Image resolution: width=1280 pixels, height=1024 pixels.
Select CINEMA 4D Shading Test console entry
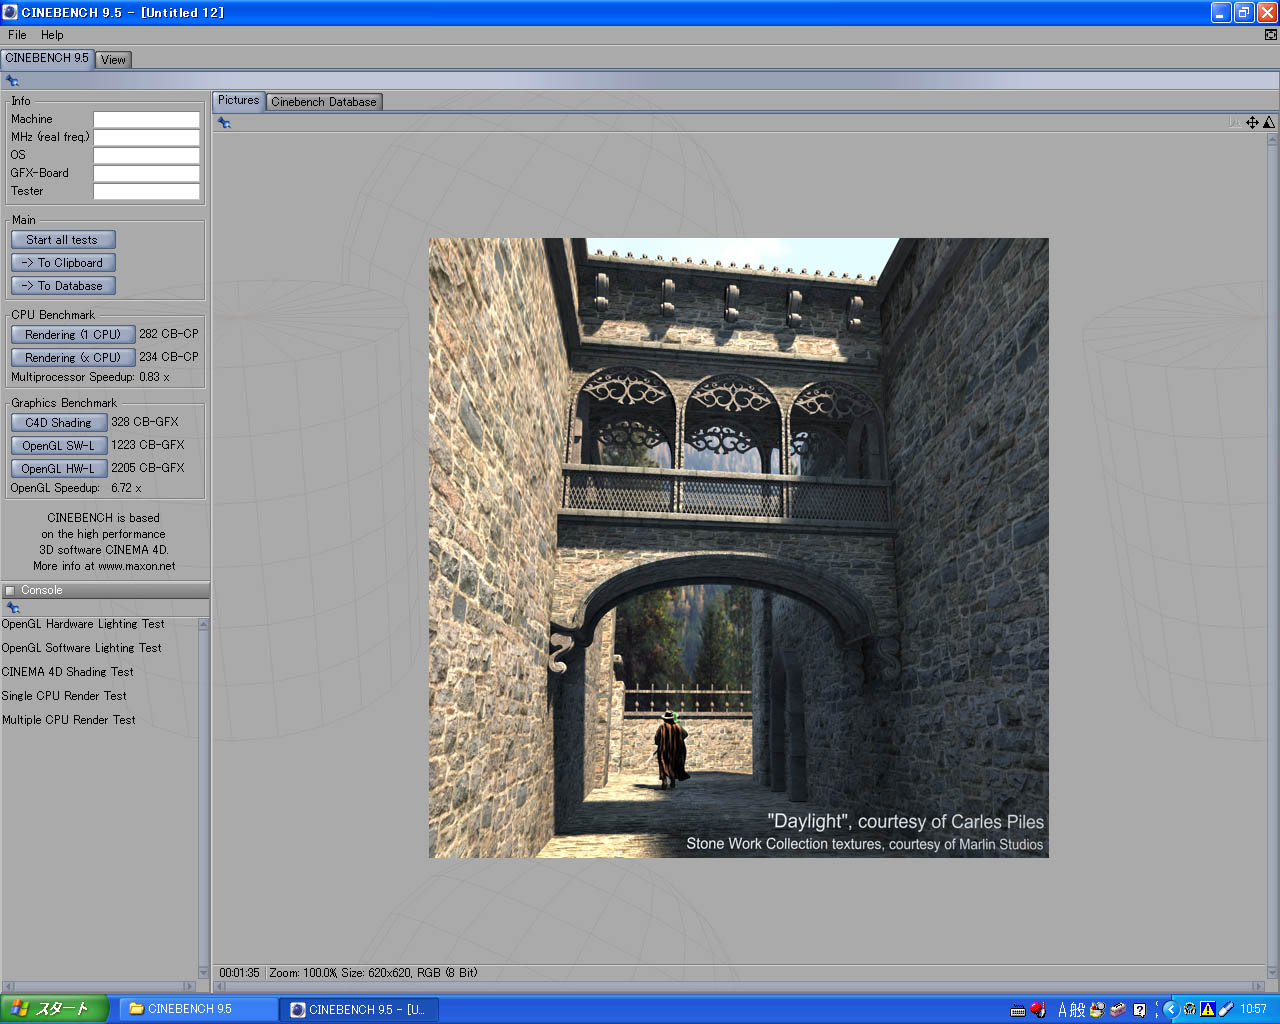pos(67,672)
